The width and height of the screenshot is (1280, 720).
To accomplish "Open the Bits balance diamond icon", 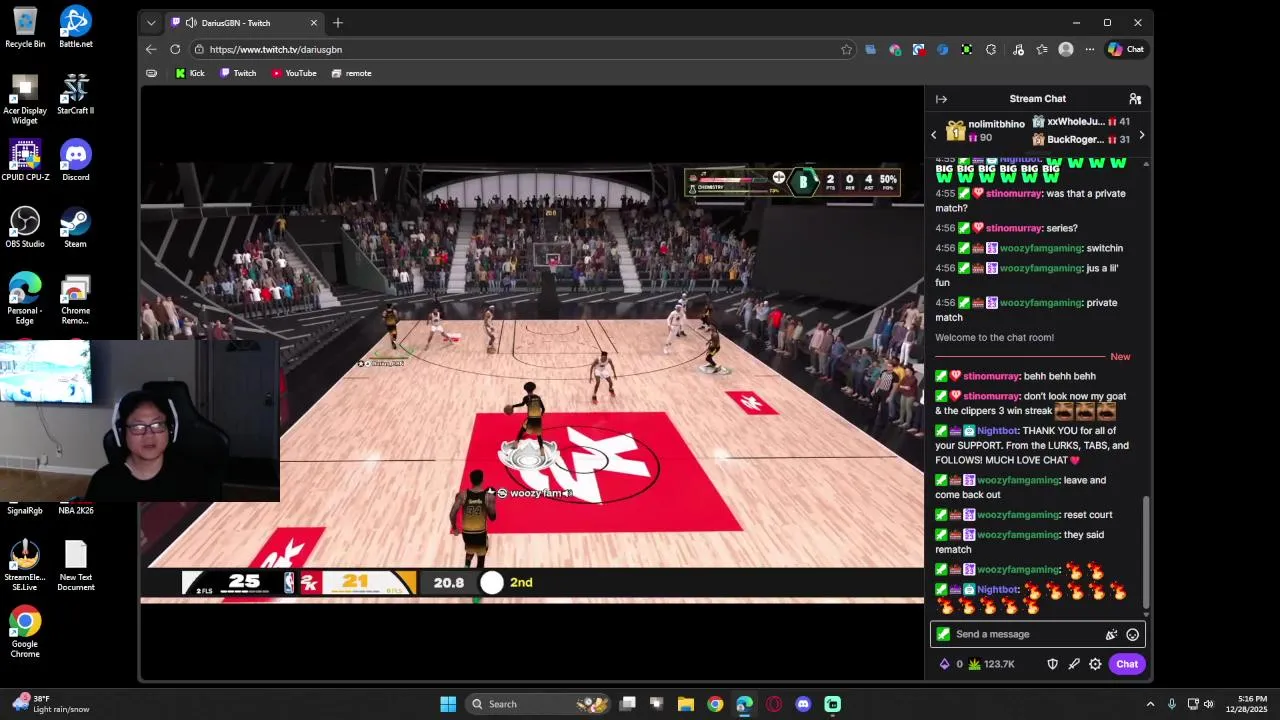I will coord(945,664).
